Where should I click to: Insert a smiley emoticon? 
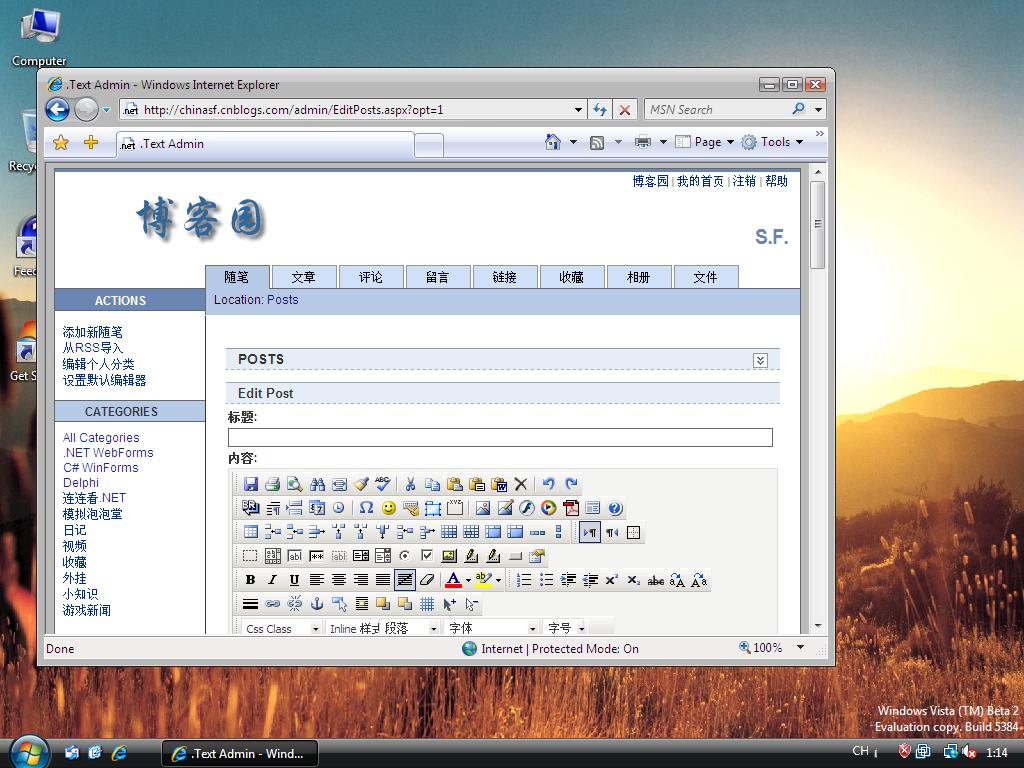(x=389, y=508)
